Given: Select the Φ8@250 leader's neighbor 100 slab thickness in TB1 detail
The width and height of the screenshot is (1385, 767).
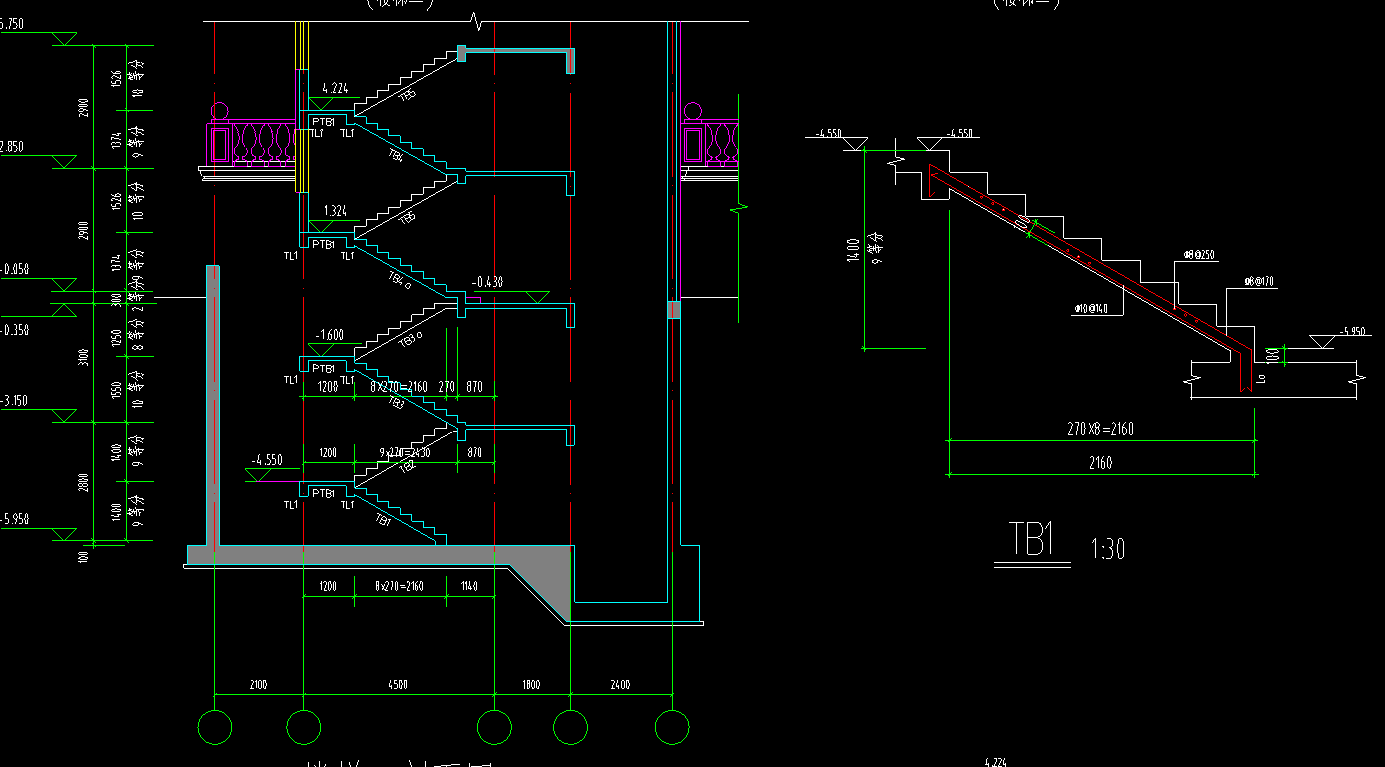Looking at the screenshot, I should click(x=1271, y=354).
